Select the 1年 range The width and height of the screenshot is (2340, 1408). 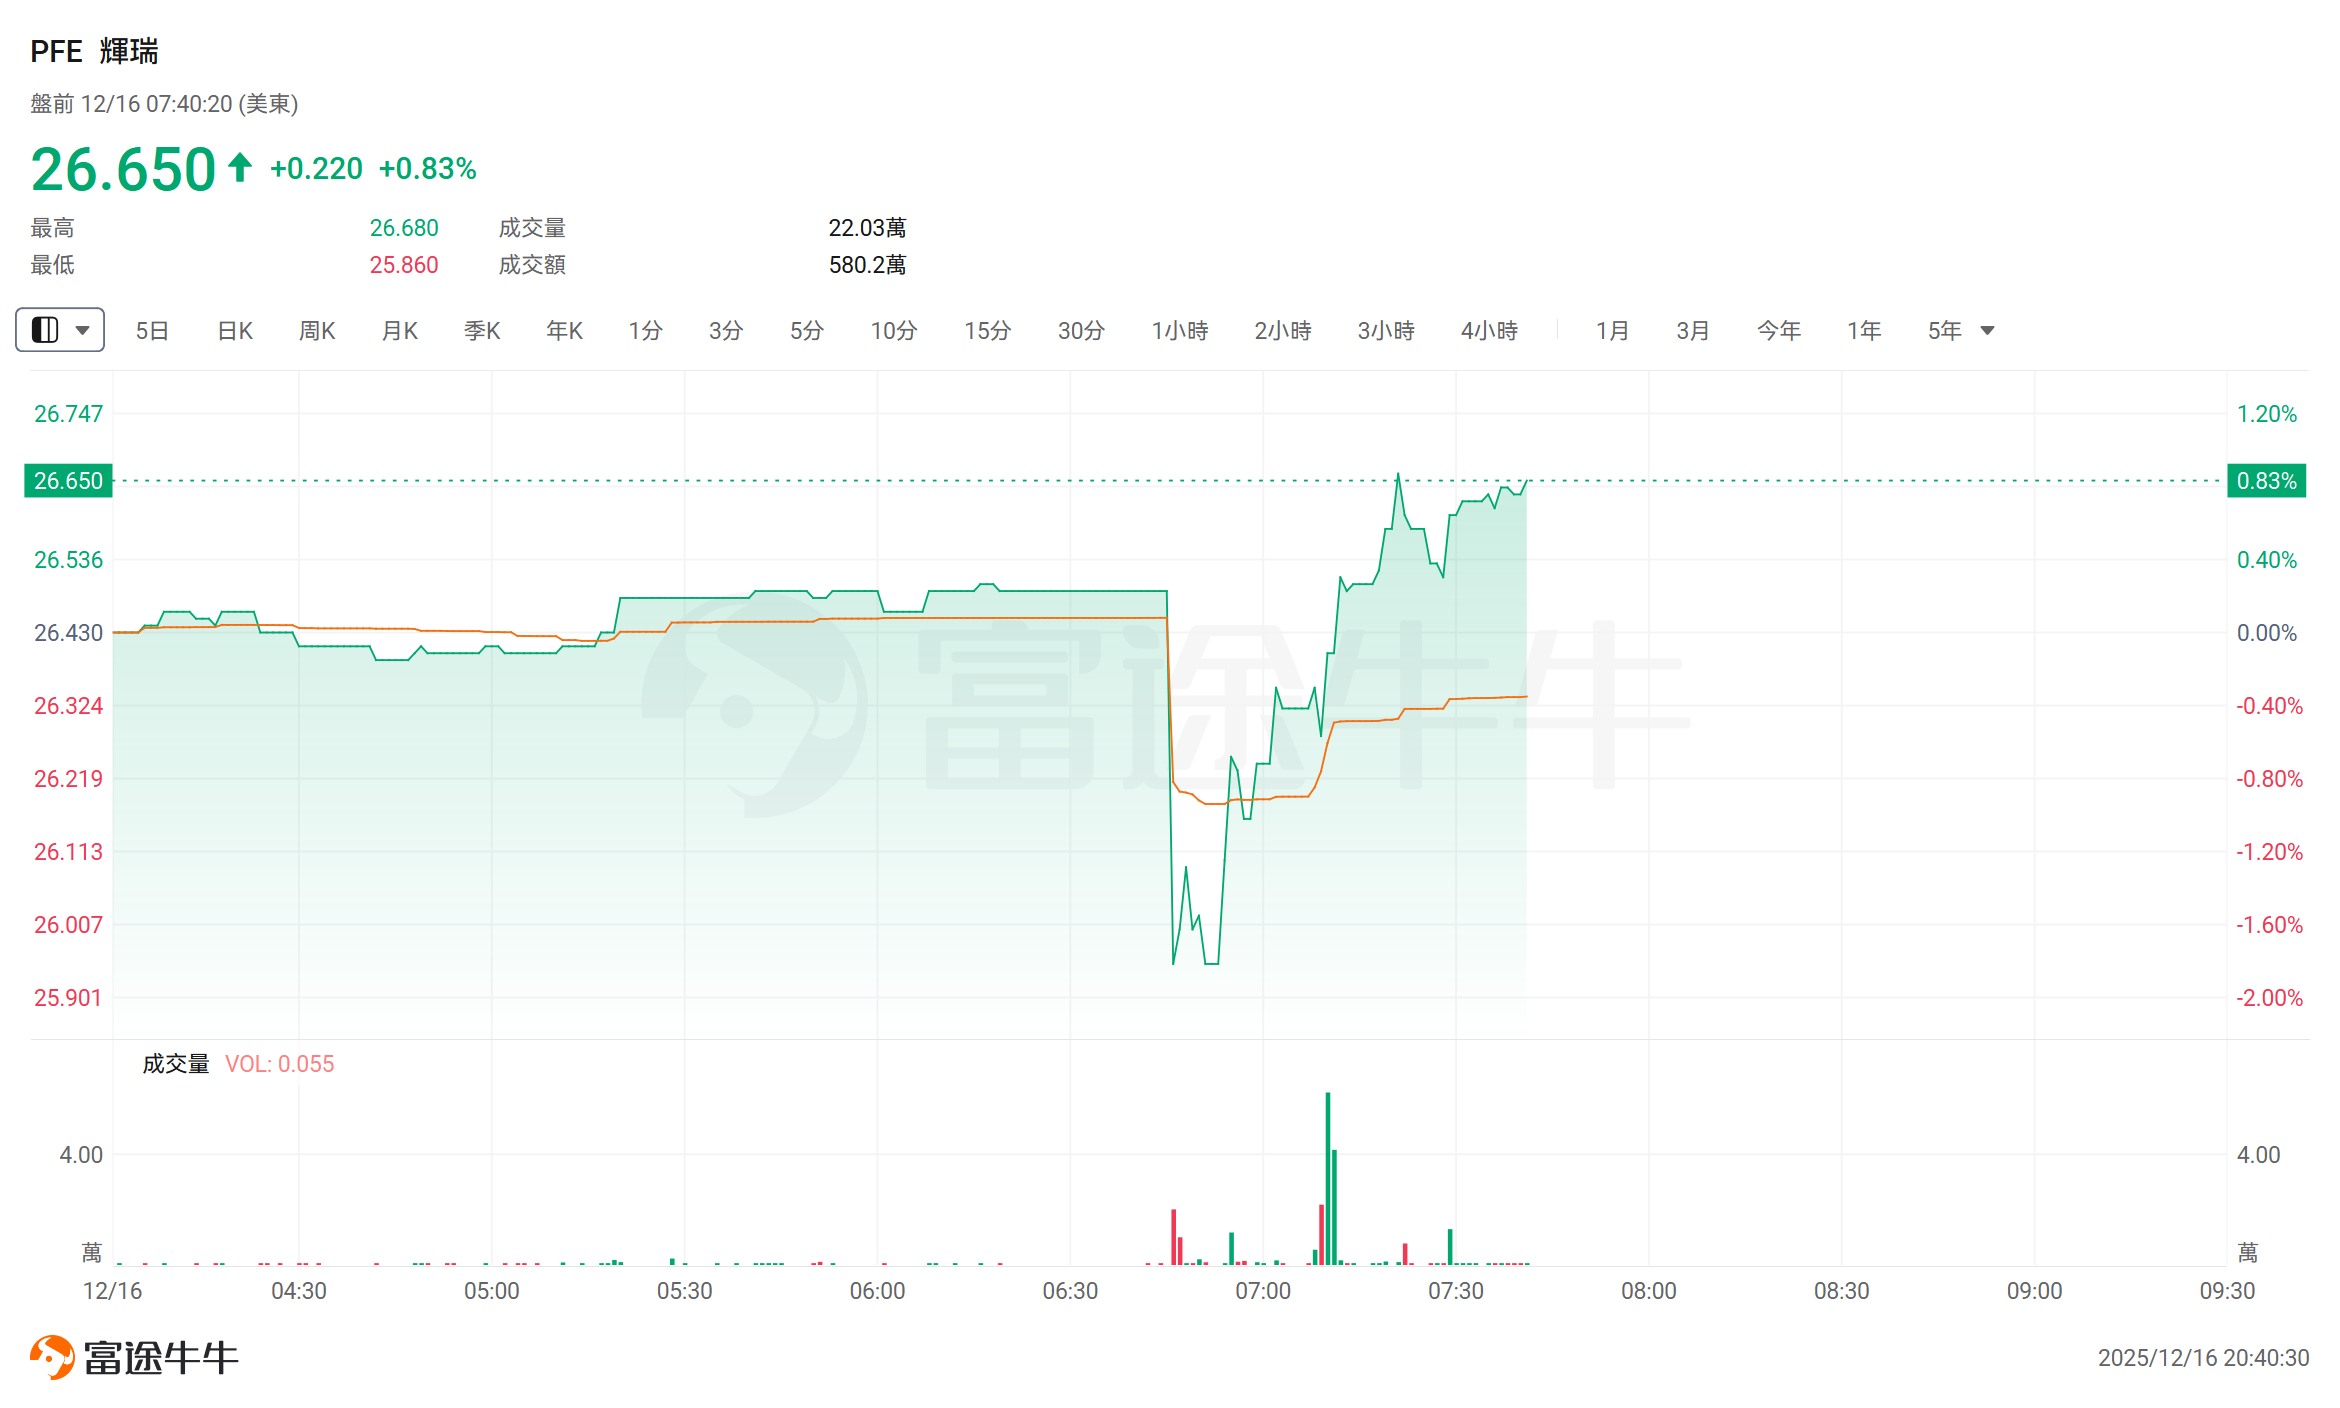pos(1864,331)
